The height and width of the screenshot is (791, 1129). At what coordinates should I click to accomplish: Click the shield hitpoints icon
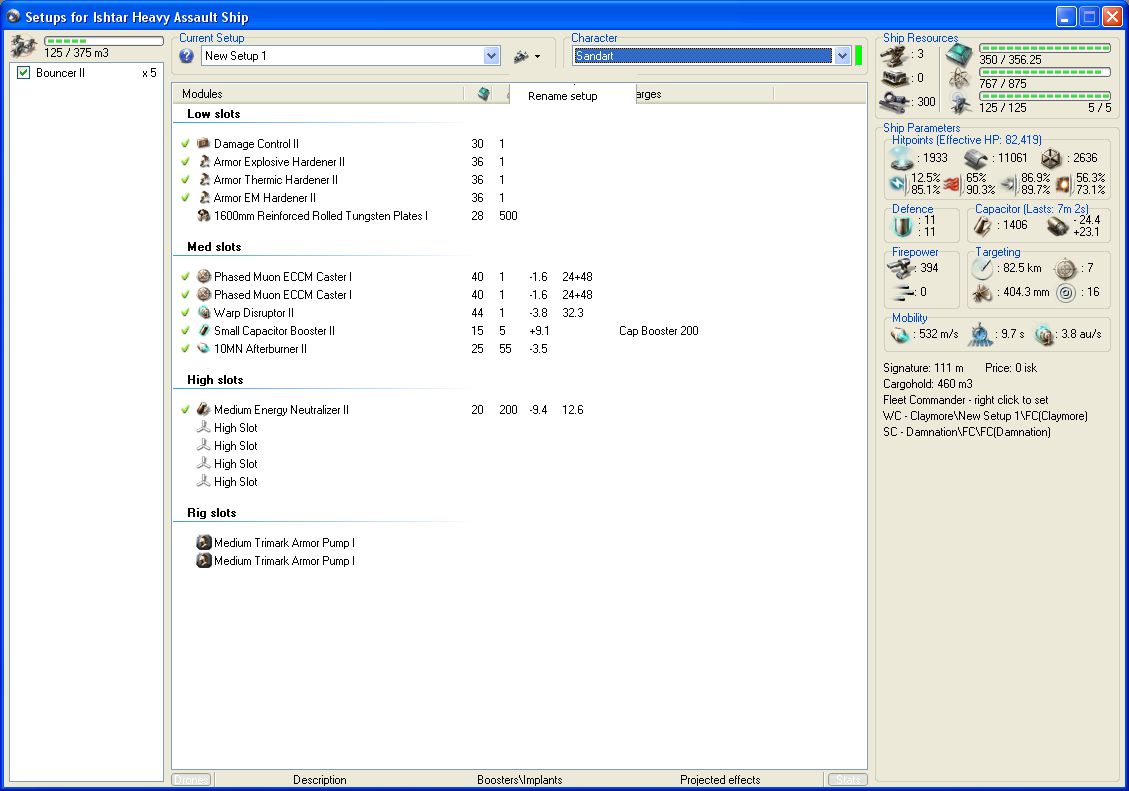click(901, 158)
